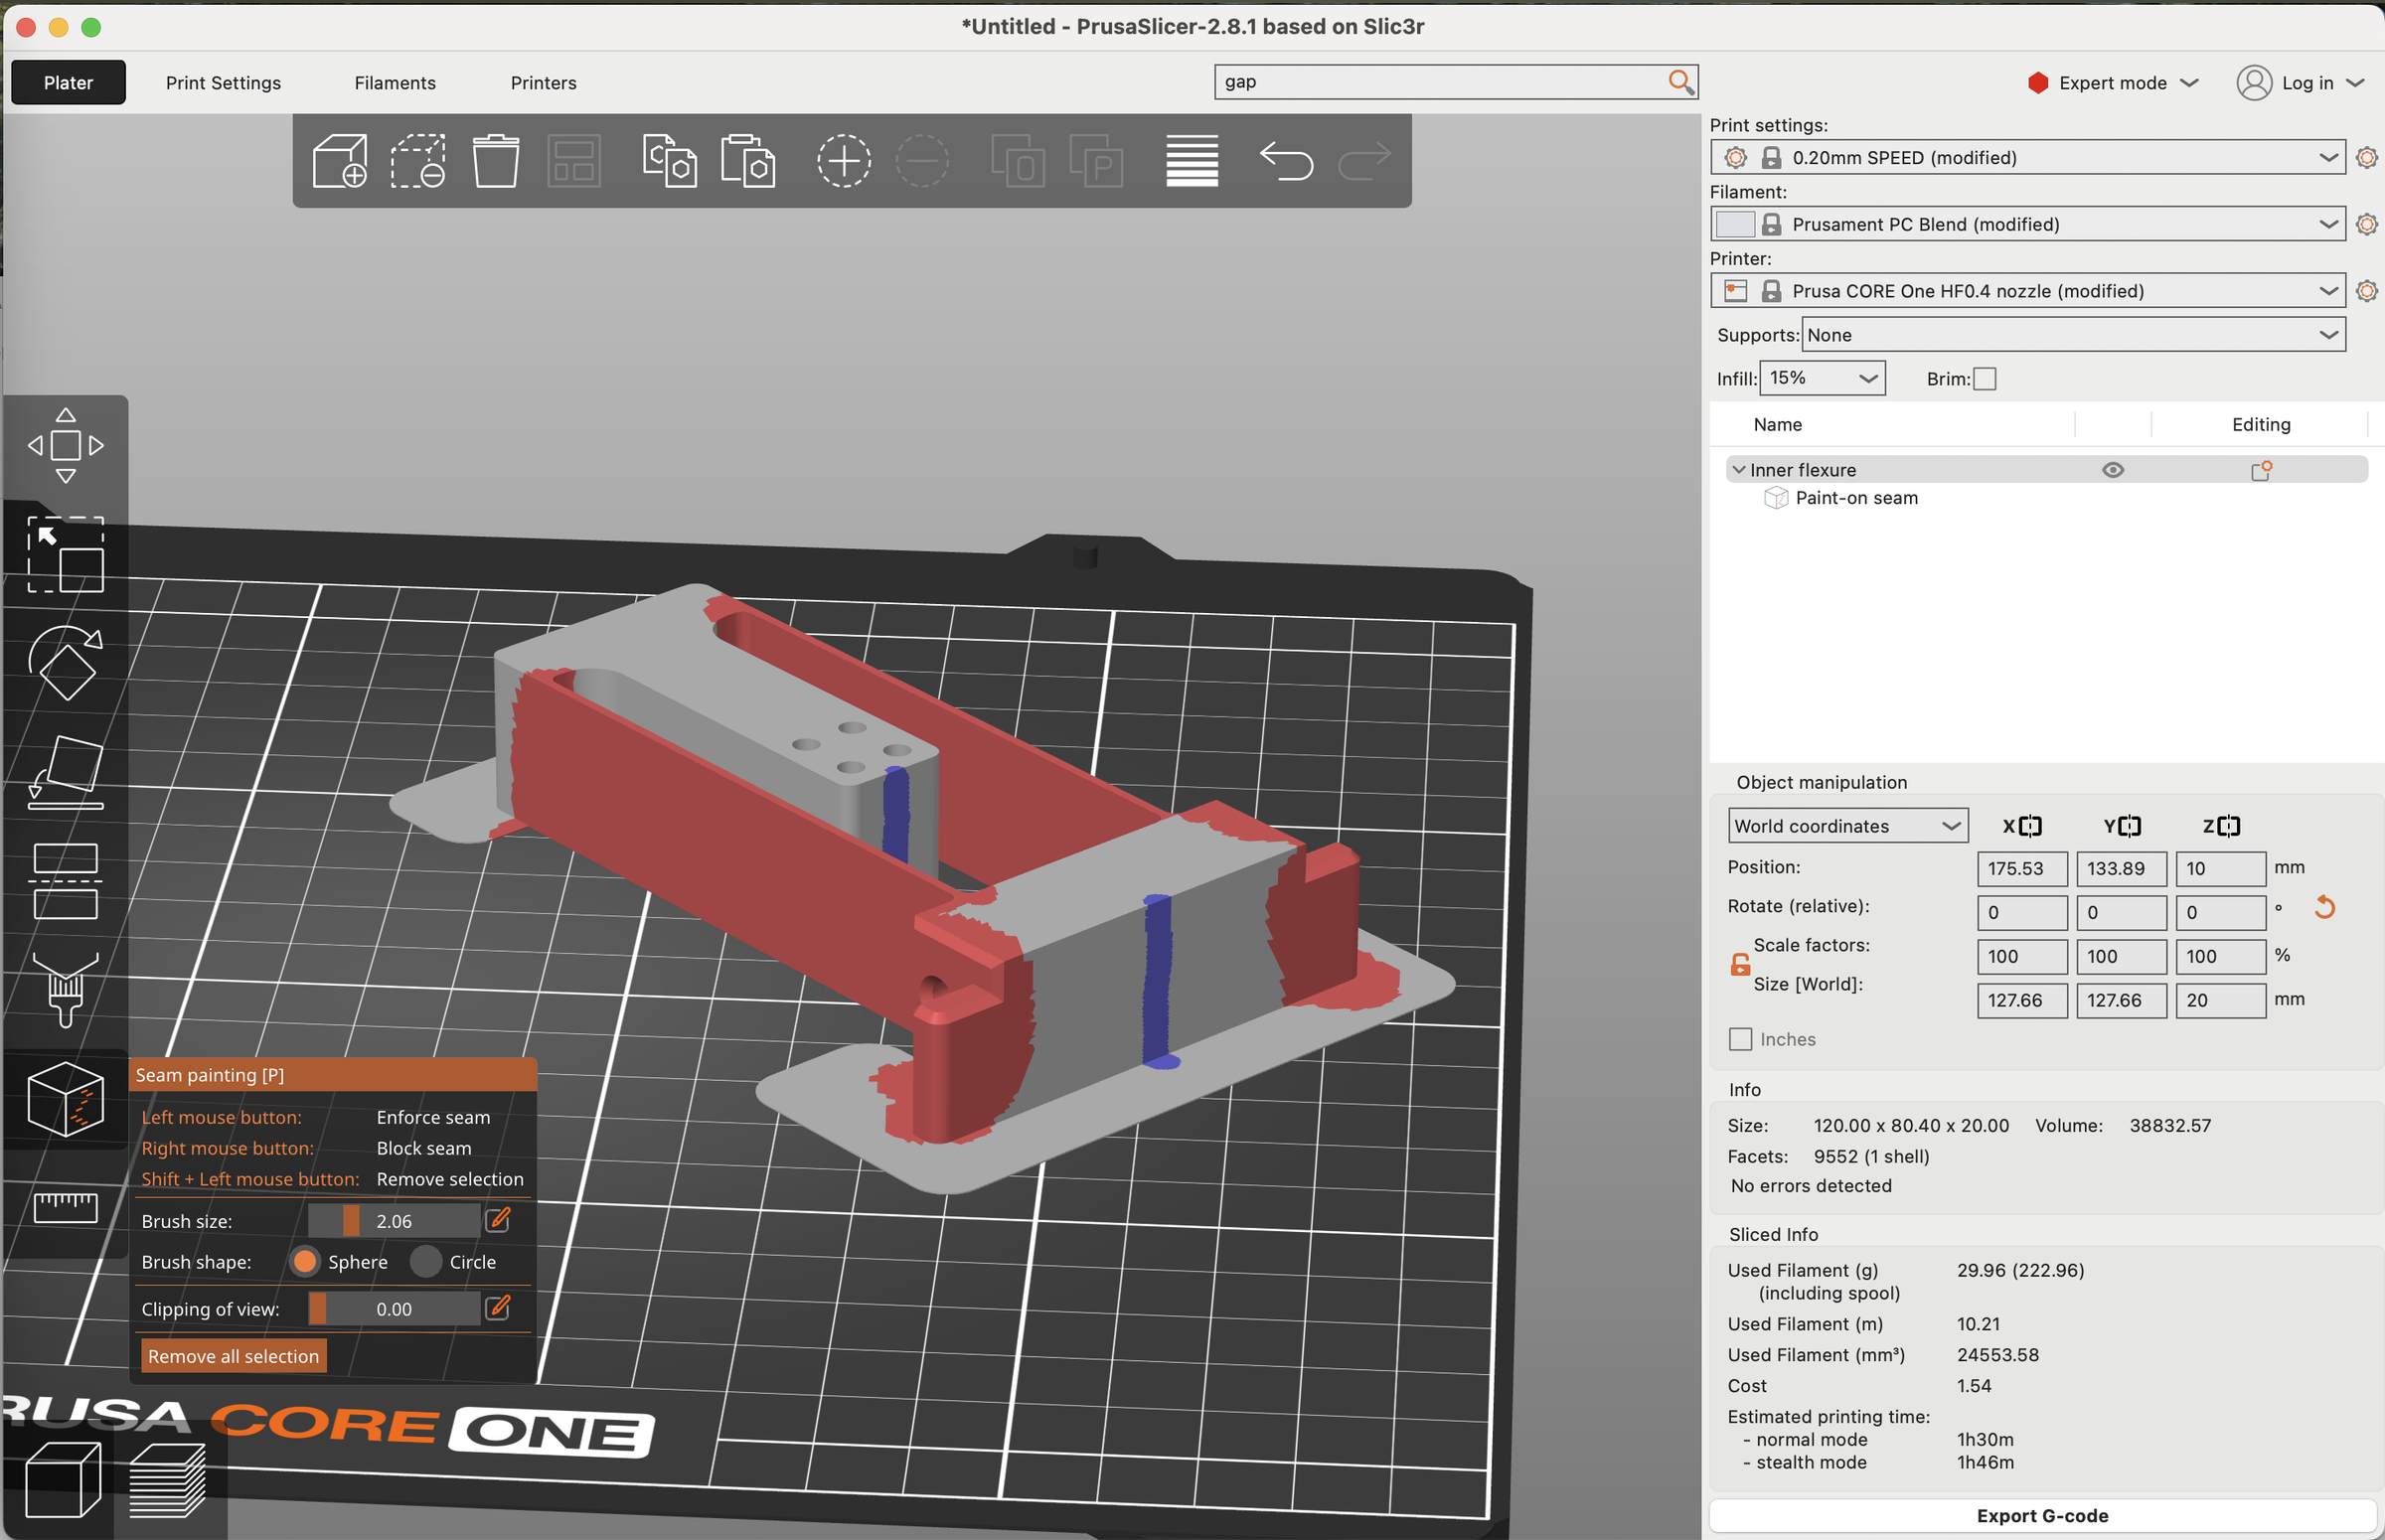Image resolution: width=2385 pixels, height=1540 pixels.
Task: Click the Position X input field
Action: 2022,869
